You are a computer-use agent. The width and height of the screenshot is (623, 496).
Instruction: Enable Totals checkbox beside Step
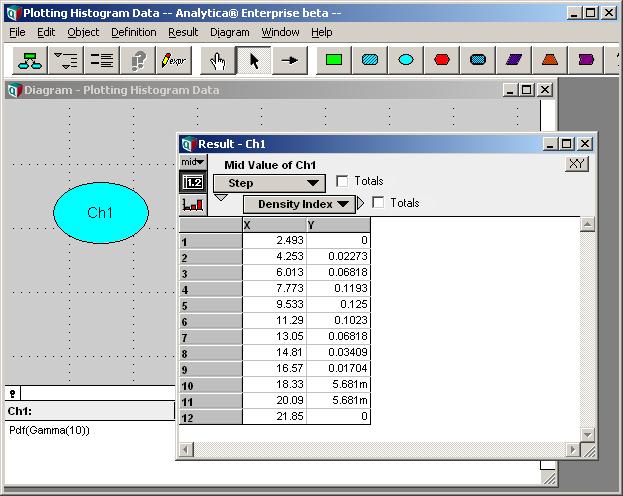click(x=342, y=181)
